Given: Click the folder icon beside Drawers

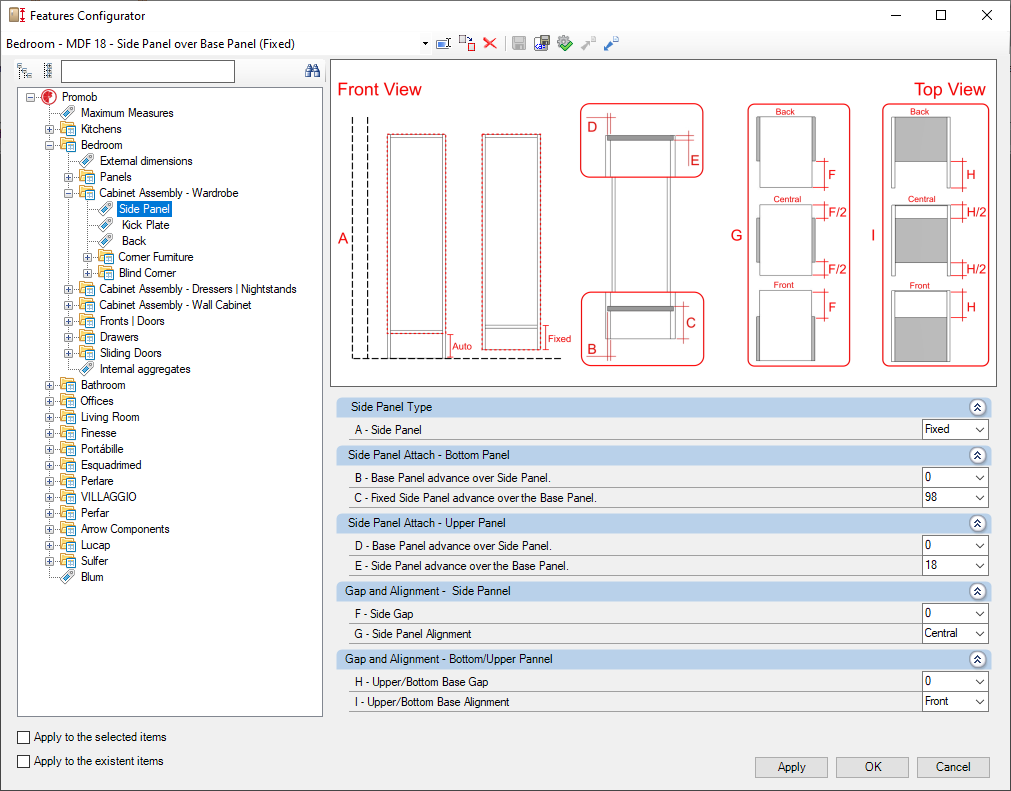Looking at the screenshot, I should coord(87,337).
